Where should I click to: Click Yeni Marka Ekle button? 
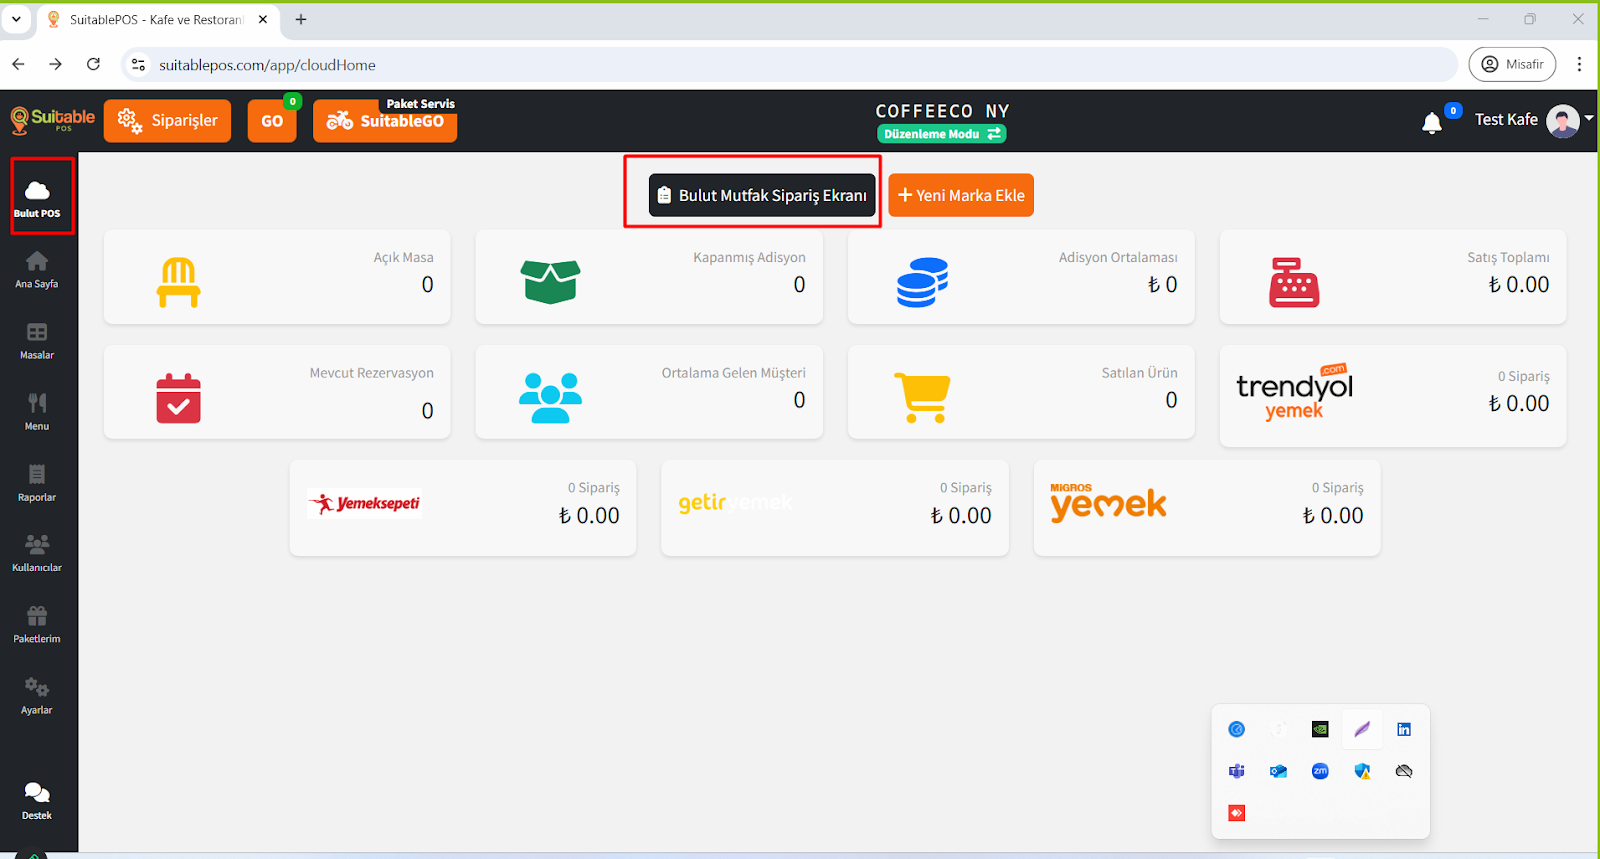(961, 195)
